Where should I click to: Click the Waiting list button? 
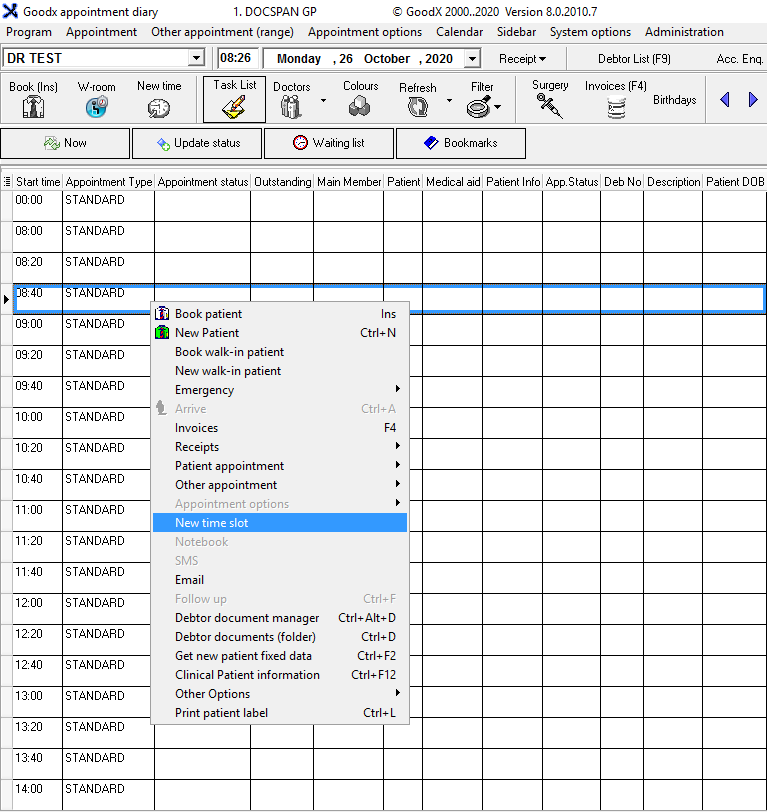tap(329, 143)
